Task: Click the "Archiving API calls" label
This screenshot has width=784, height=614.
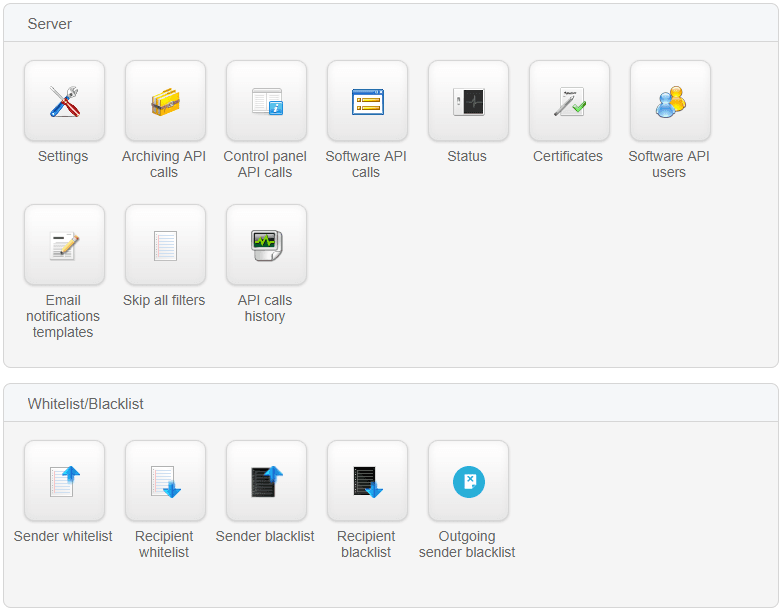Action: pos(164,164)
